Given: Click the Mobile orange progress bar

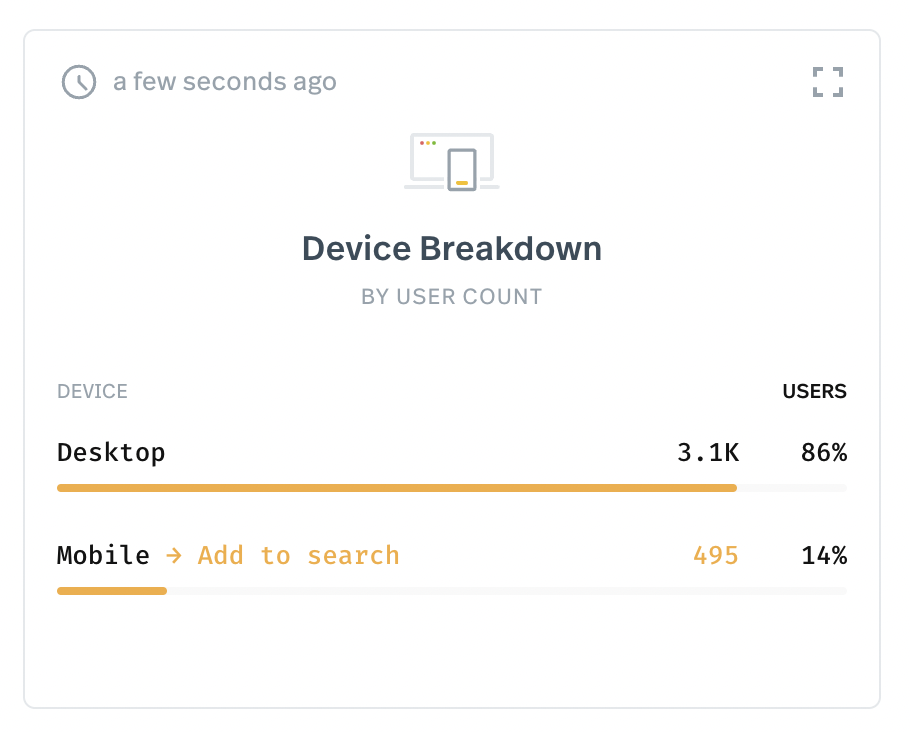Looking at the screenshot, I should click(112, 591).
